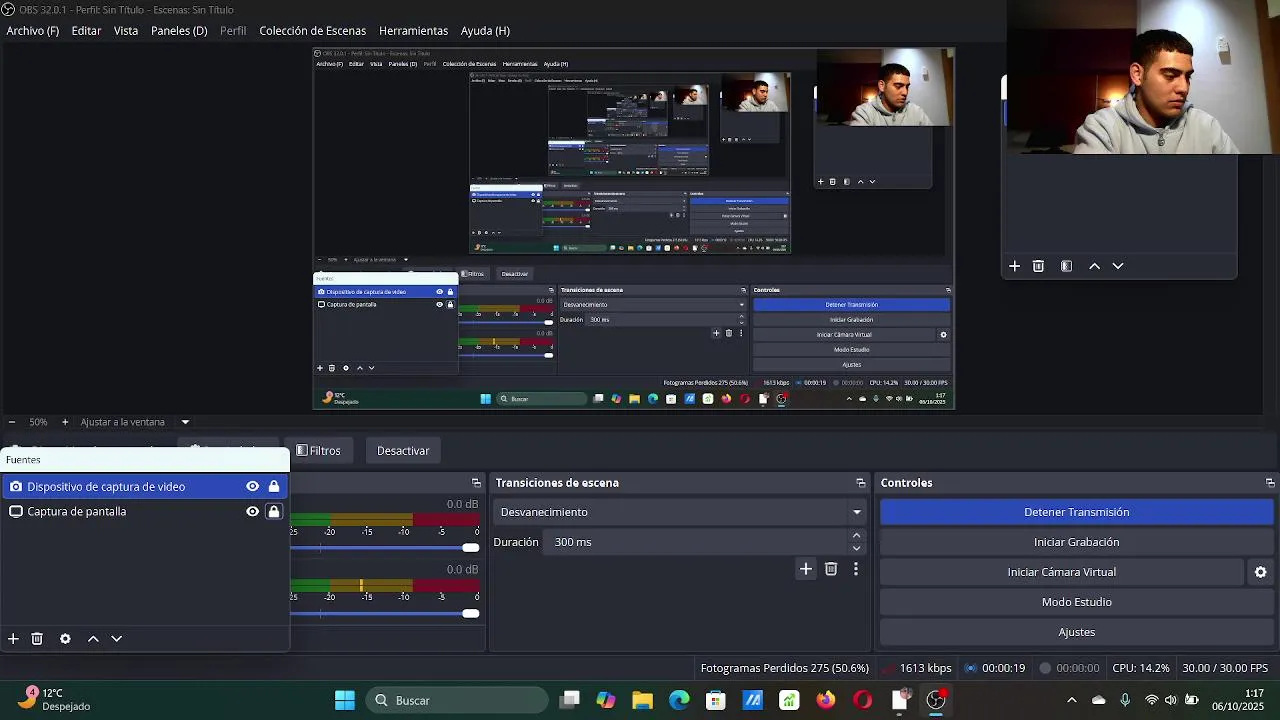Pop out the audio mixer dock

[476, 483]
